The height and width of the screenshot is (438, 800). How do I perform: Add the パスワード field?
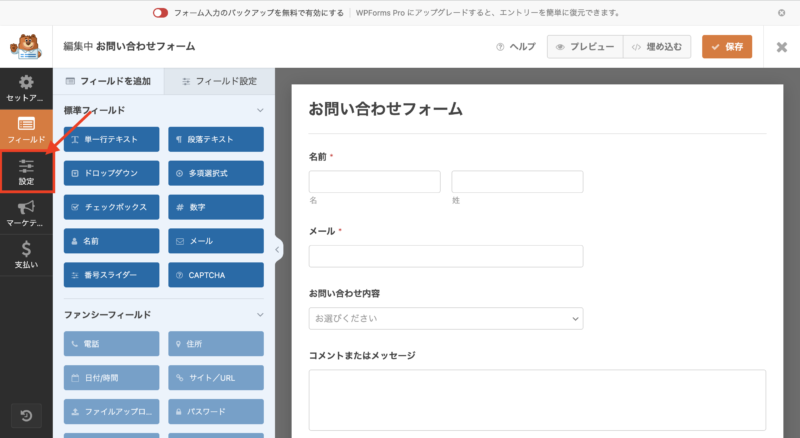click(216, 411)
